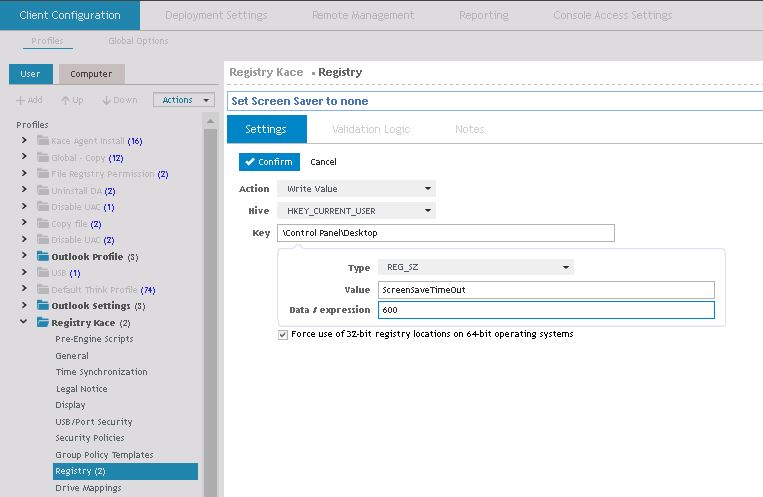This screenshot has height=497, width=763.
Task: Click the Registry Kace folder icon
Action: point(43,323)
